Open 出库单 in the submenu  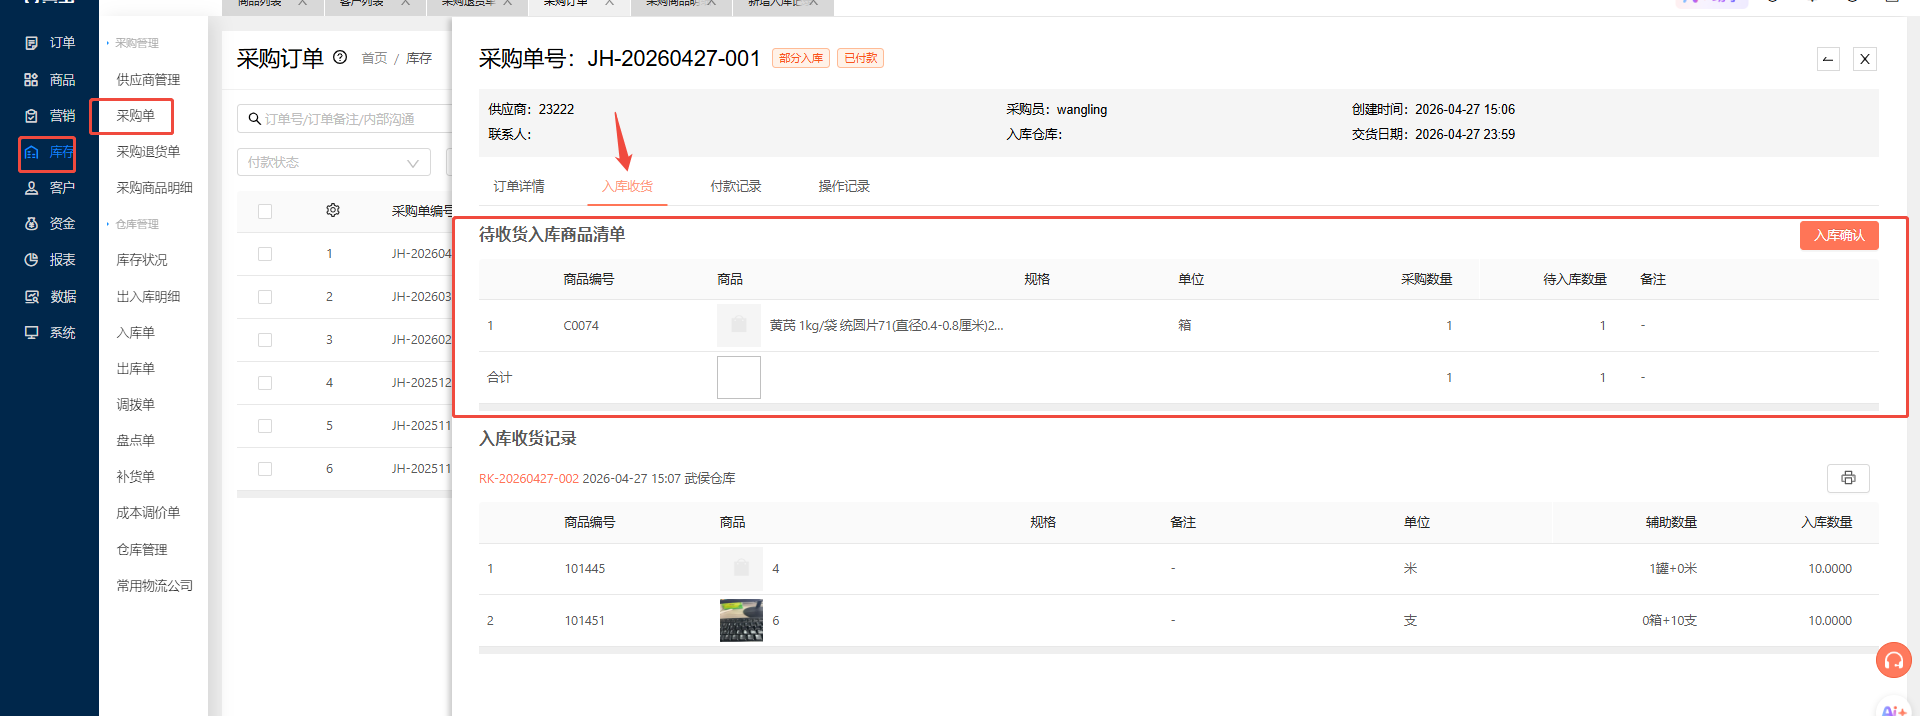tap(135, 369)
